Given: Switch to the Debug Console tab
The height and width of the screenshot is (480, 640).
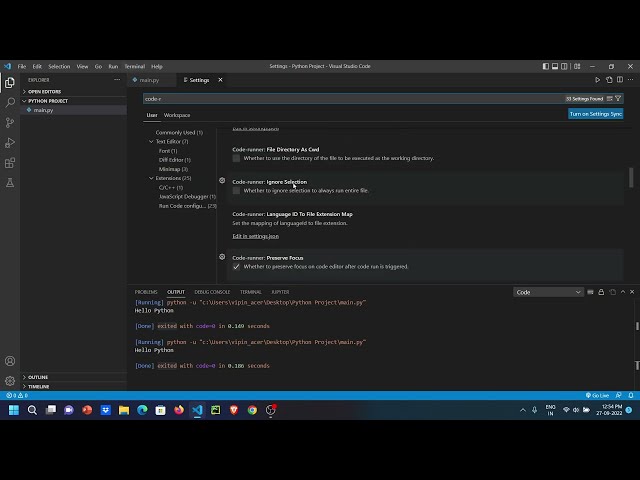Looking at the screenshot, I should tap(212, 292).
